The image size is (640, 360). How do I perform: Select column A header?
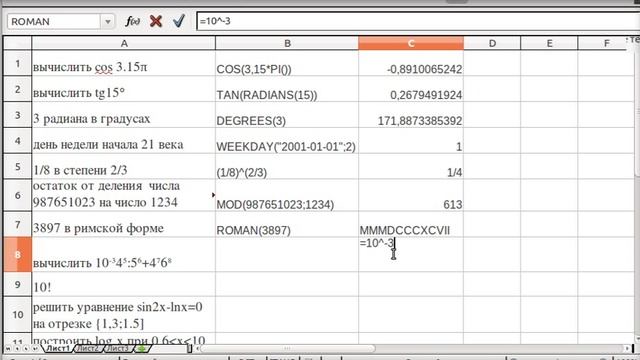click(x=124, y=43)
